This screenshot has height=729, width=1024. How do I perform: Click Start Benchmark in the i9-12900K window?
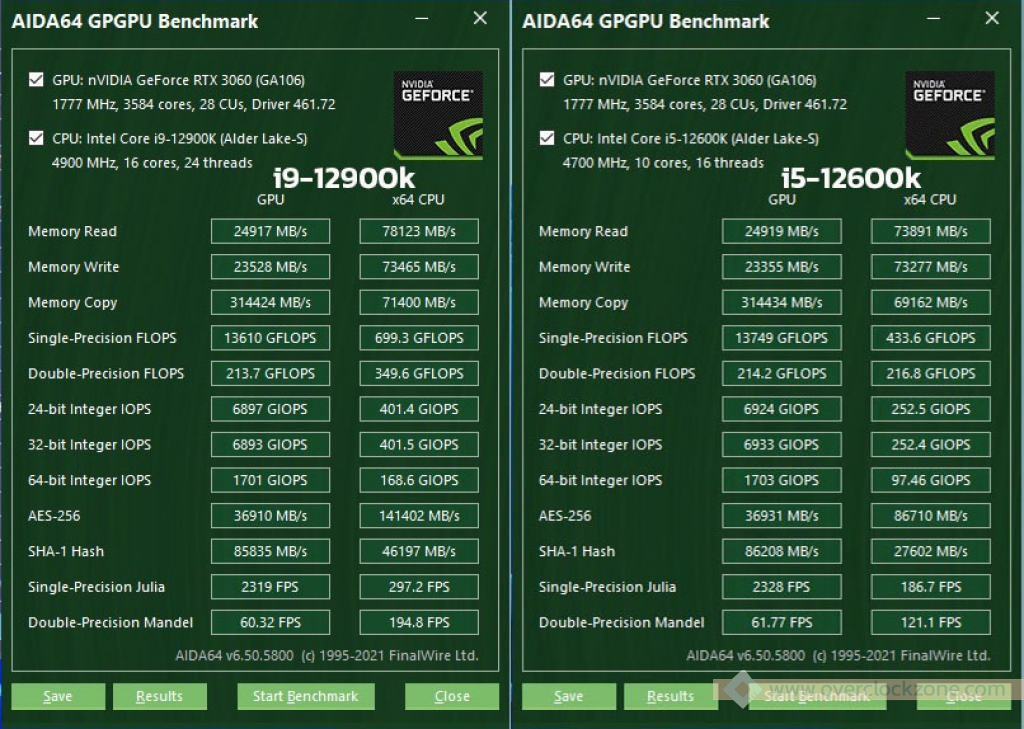click(x=306, y=696)
